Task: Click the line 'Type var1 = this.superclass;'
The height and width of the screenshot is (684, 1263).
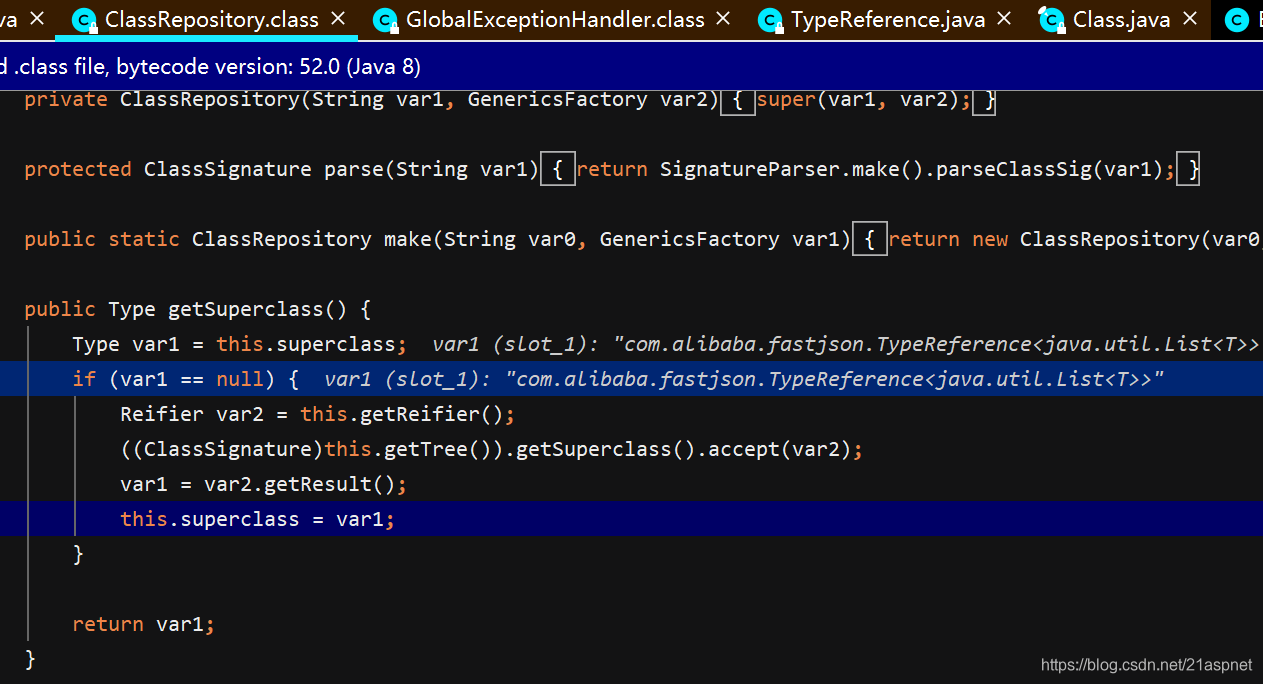Action: pos(239,344)
